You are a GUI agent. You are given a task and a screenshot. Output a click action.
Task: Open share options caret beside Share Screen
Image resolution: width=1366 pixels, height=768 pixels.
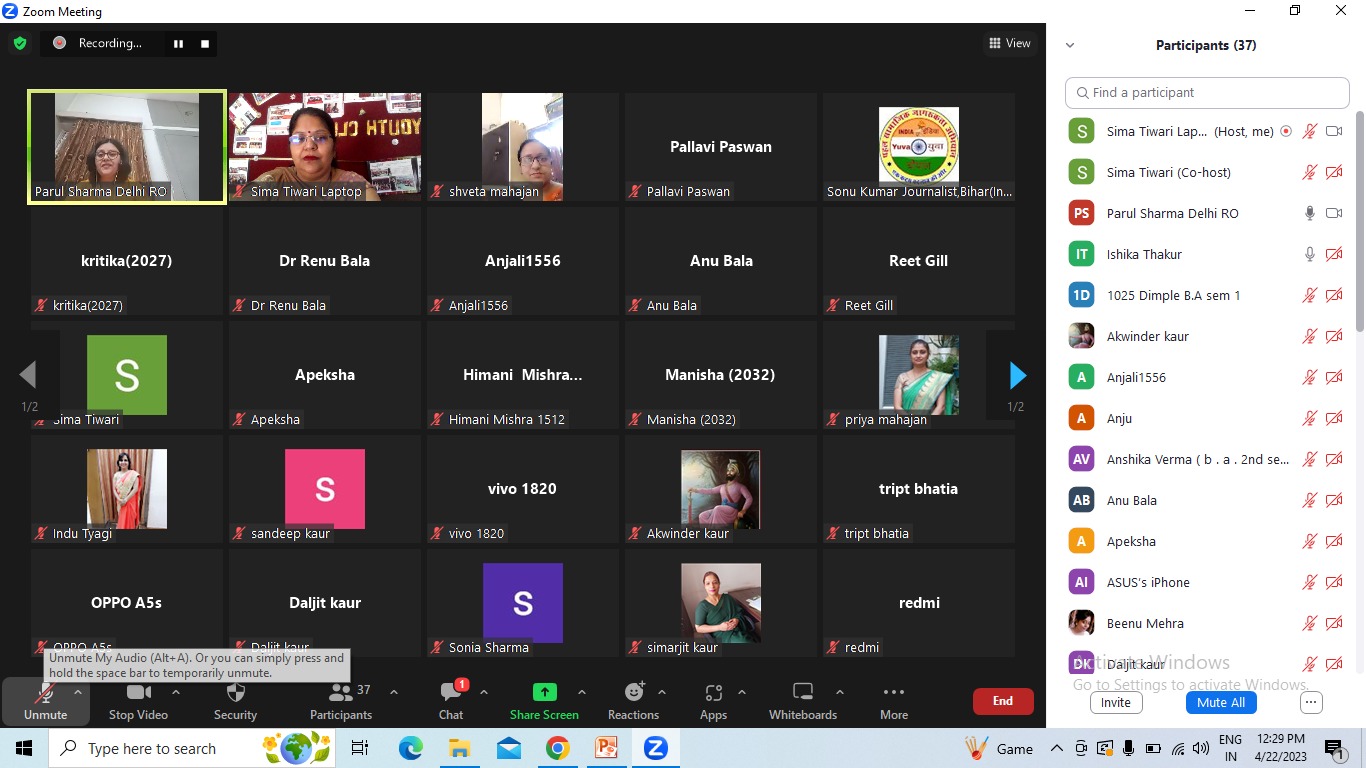582,692
